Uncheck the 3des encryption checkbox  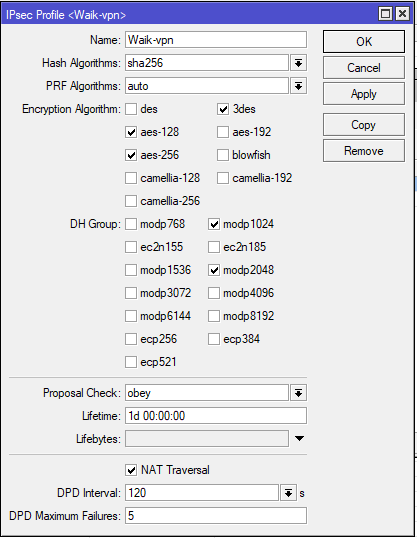pyautogui.click(x=223, y=109)
